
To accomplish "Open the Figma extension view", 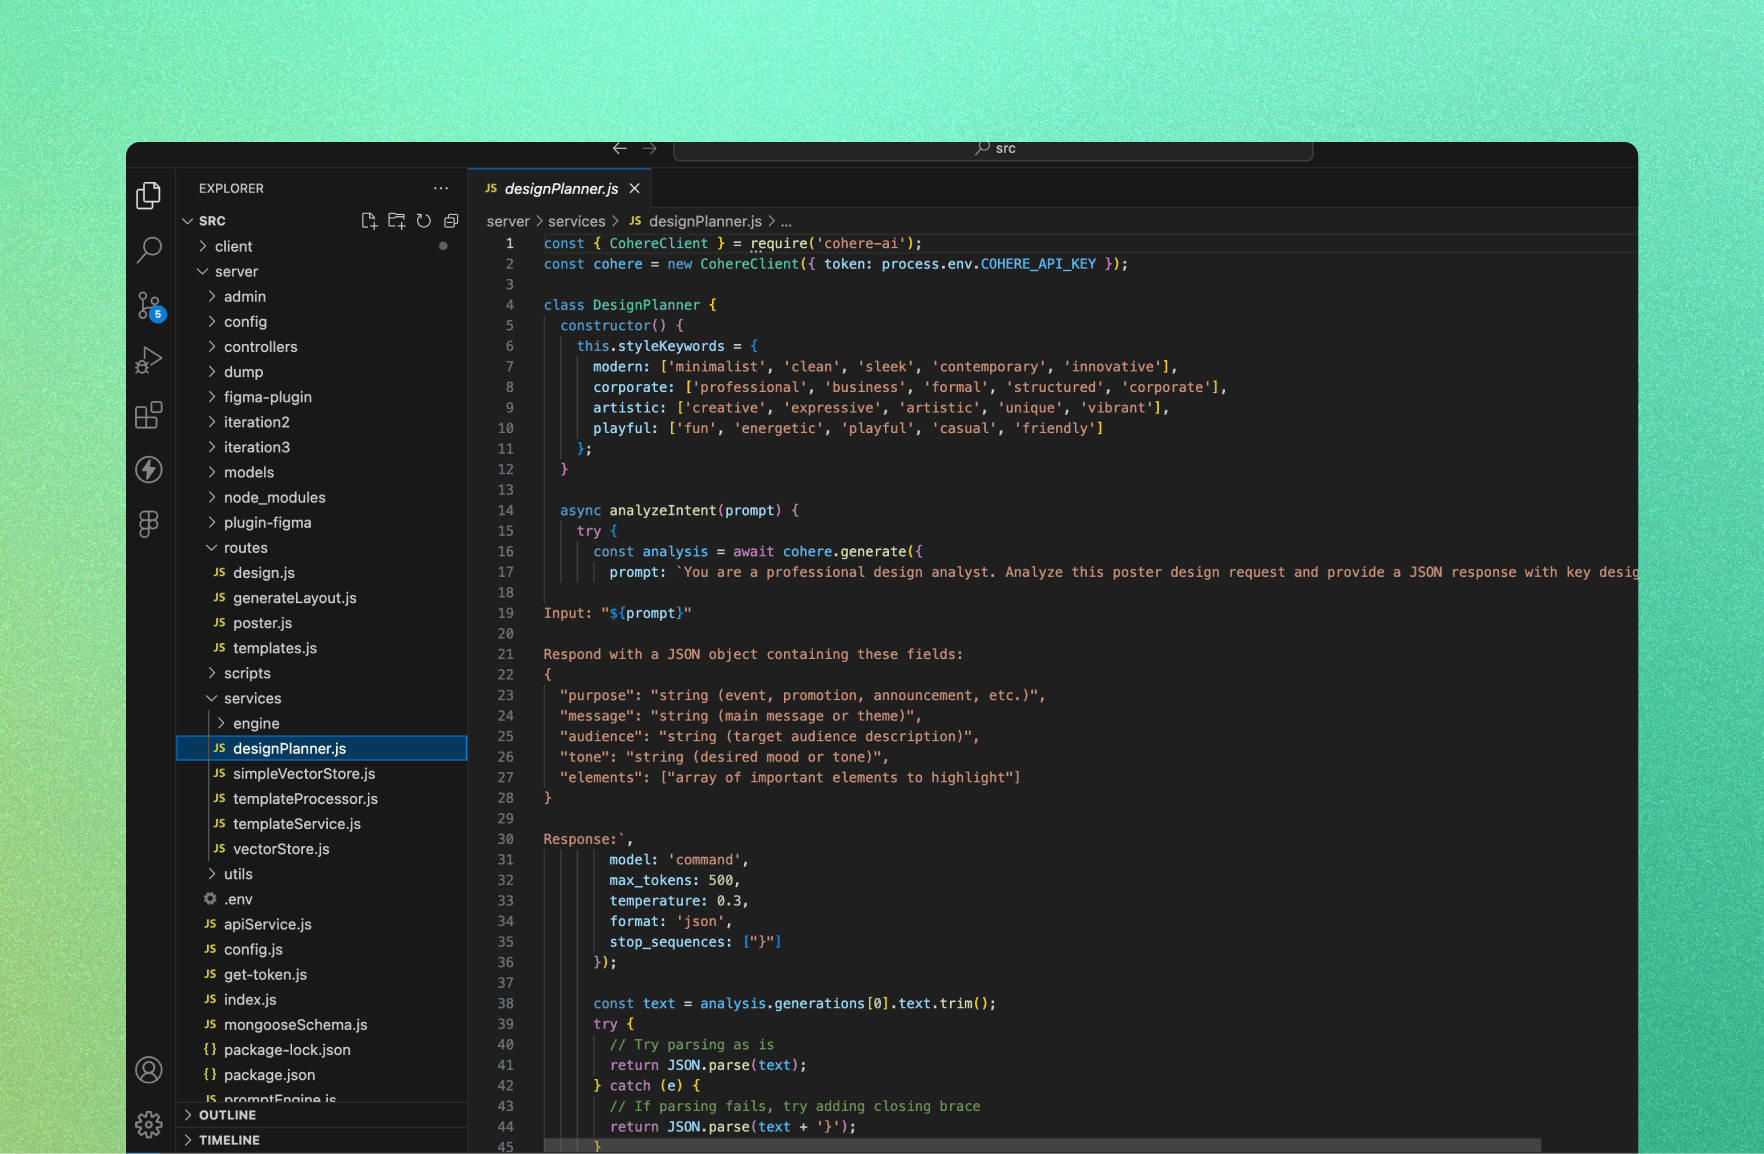I will point(149,523).
